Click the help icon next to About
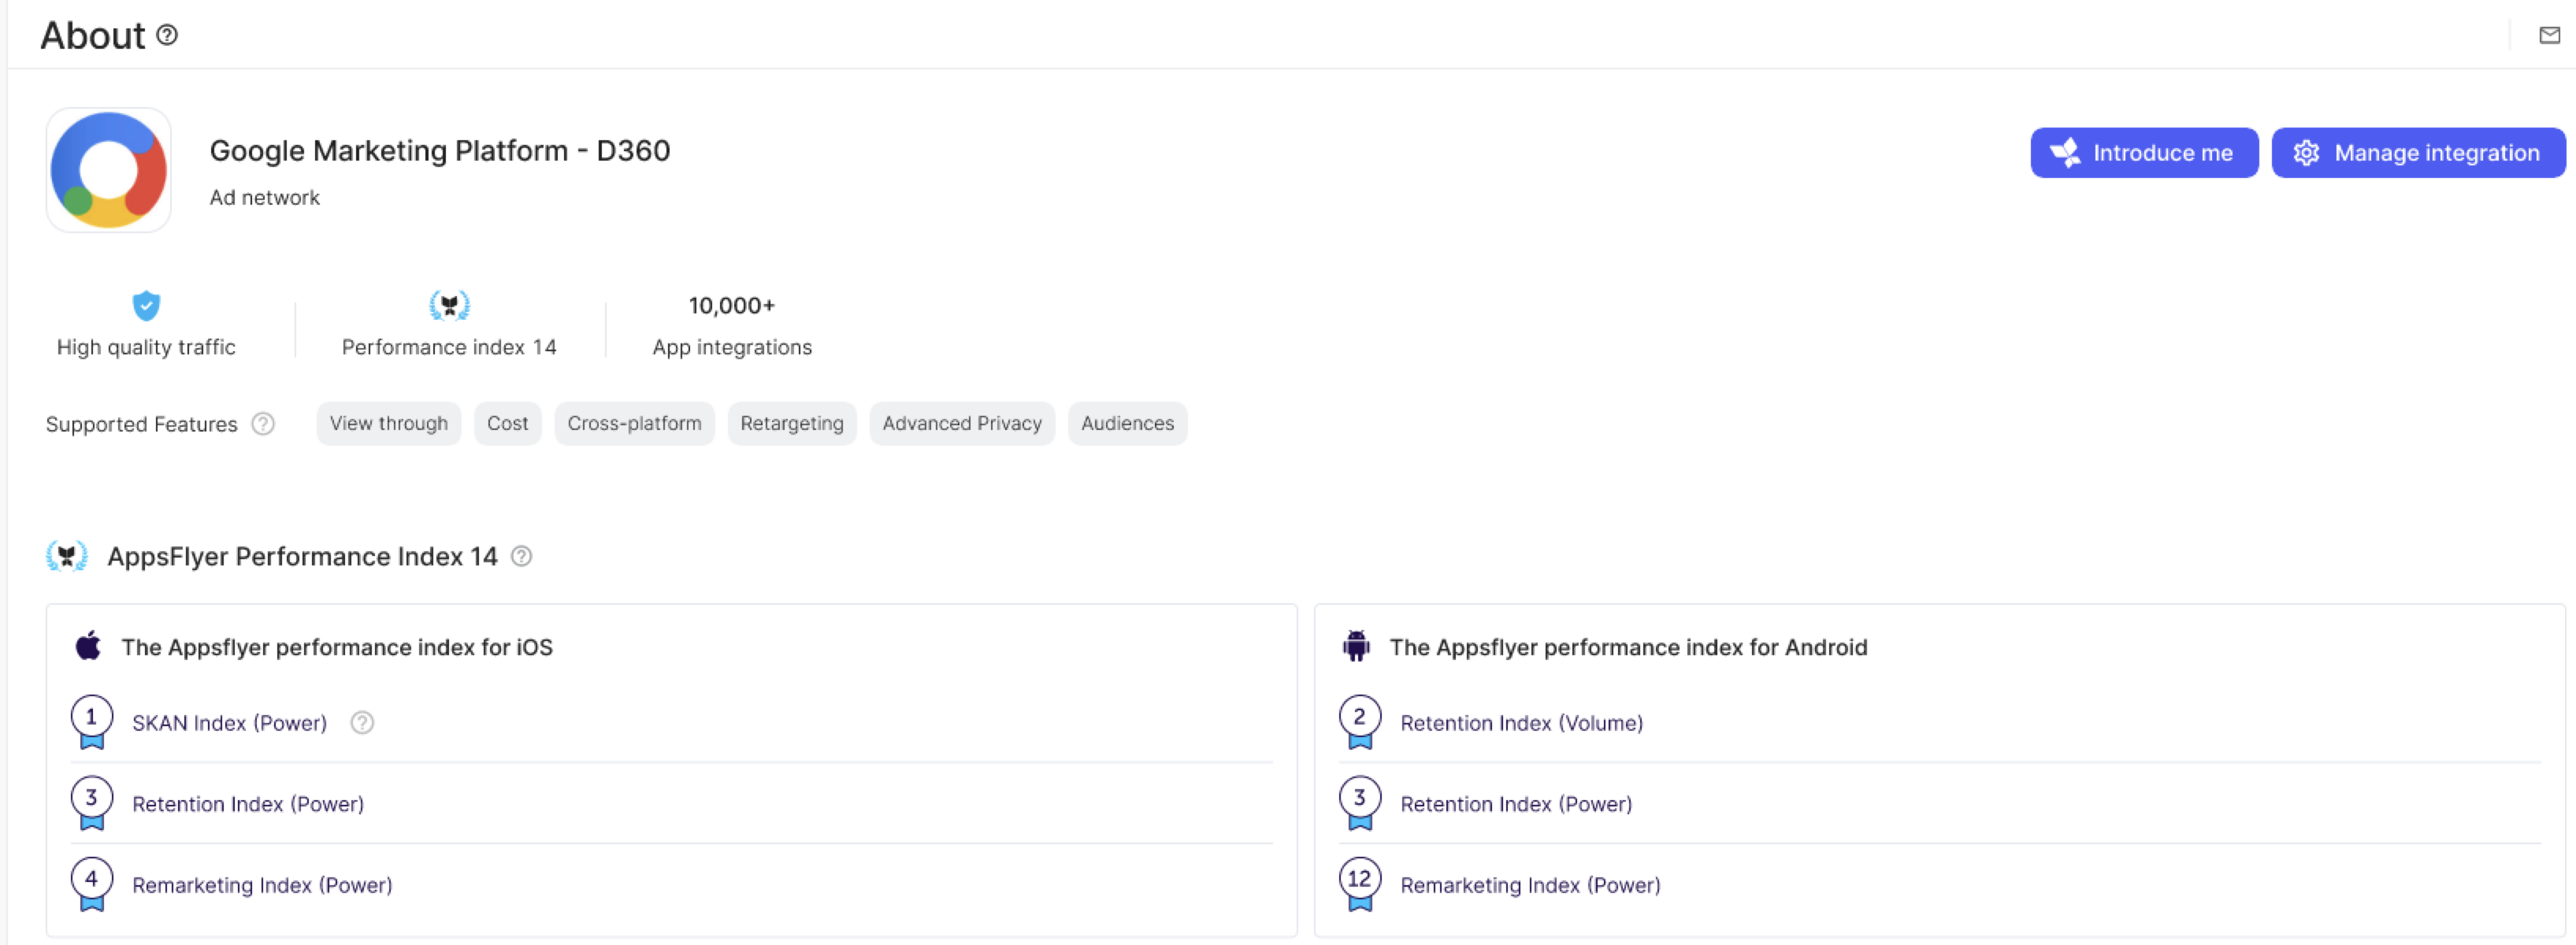Viewport: 2576px width, 945px height. pos(167,35)
